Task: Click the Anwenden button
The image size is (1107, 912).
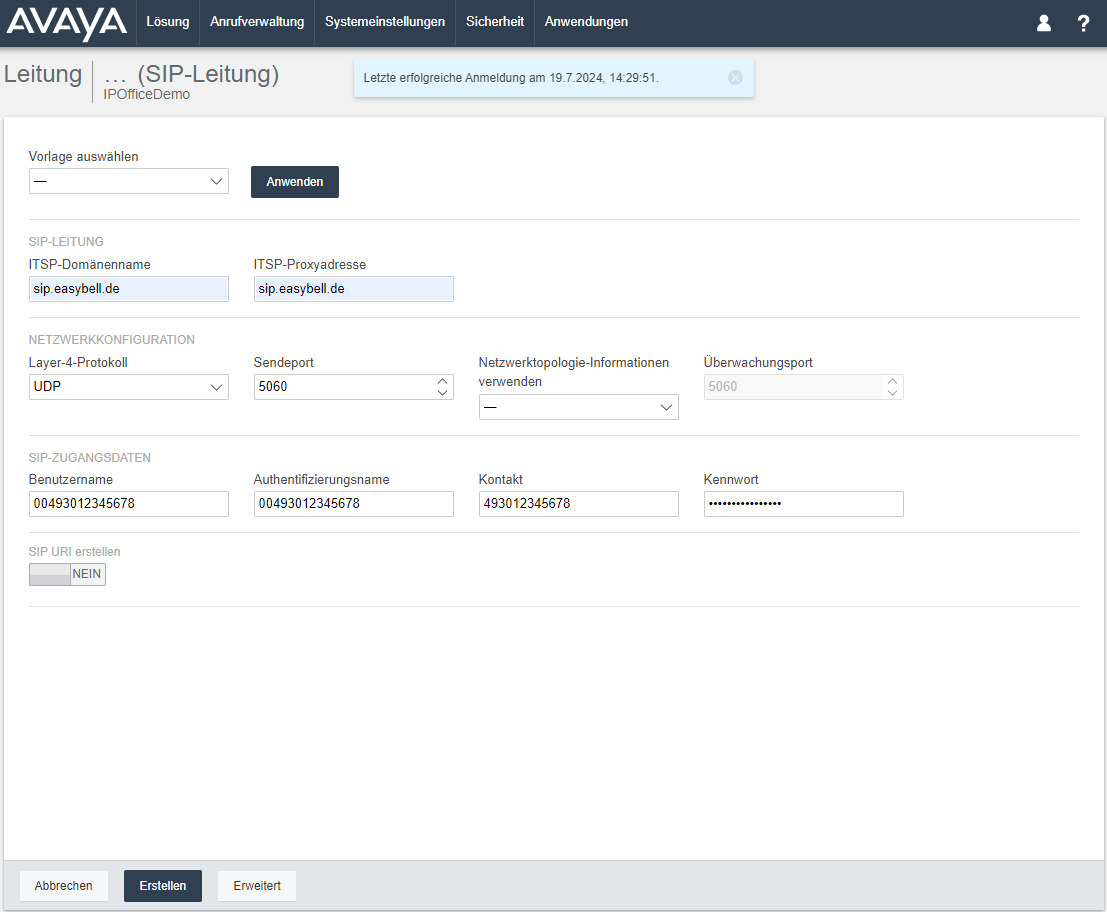Action: coord(295,182)
